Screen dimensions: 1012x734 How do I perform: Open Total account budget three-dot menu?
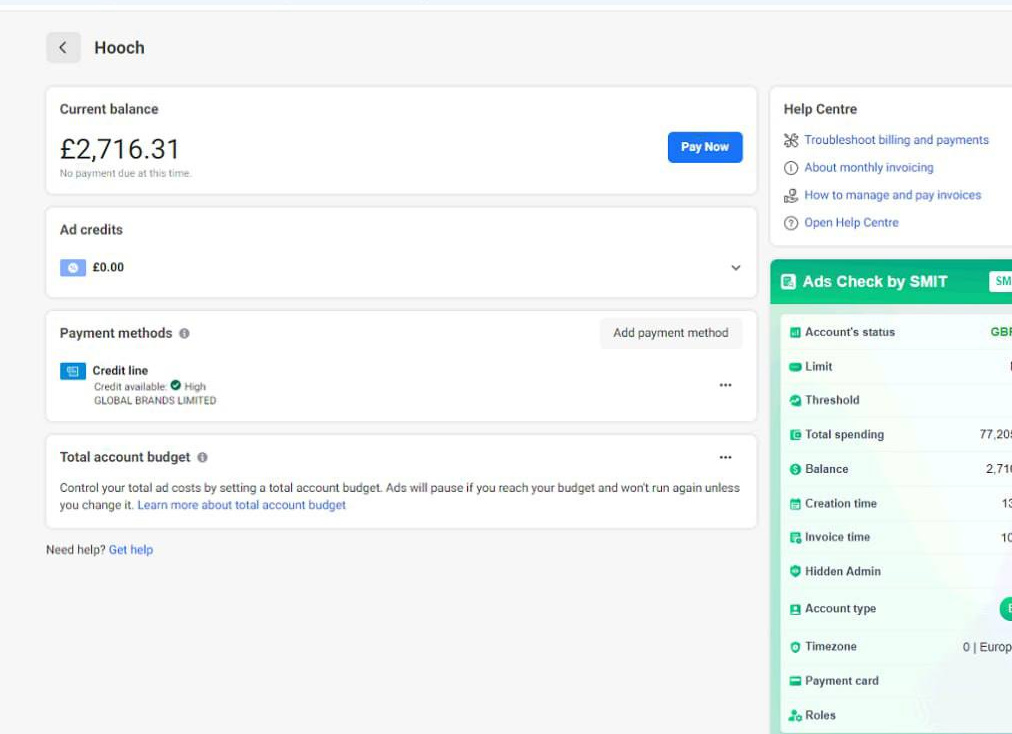pos(725,458)
